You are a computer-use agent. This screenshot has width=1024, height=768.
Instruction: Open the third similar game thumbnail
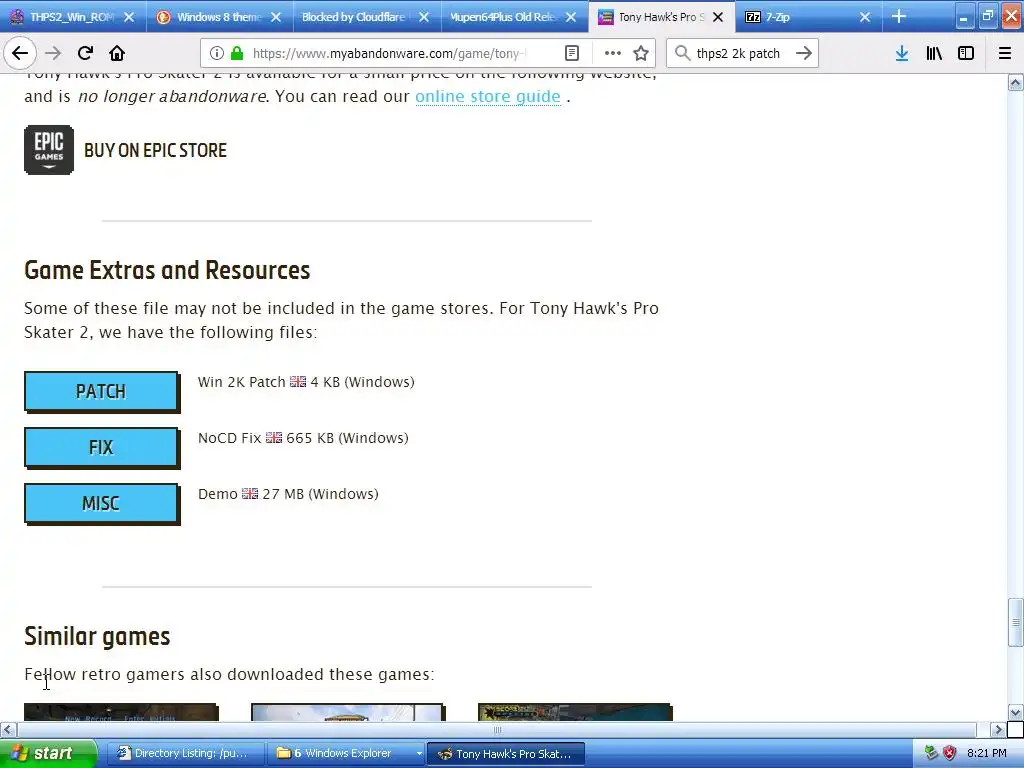point(575,712)
